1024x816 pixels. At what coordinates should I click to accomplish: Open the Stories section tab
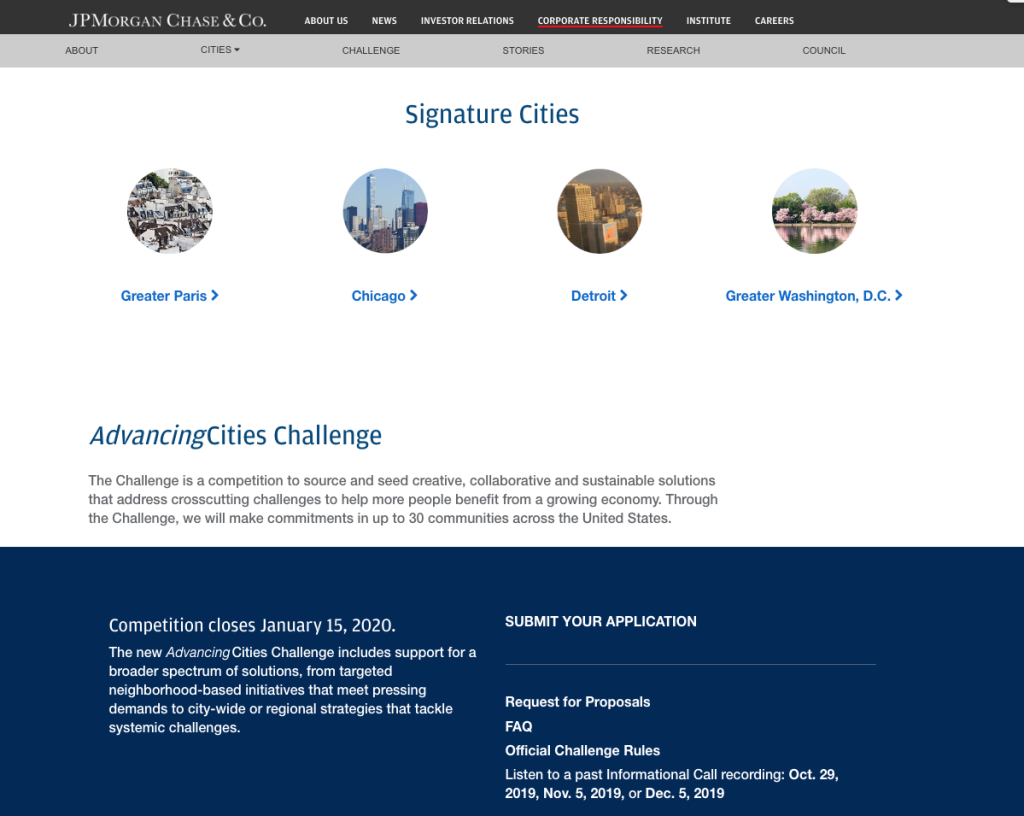tap(523, 50)
